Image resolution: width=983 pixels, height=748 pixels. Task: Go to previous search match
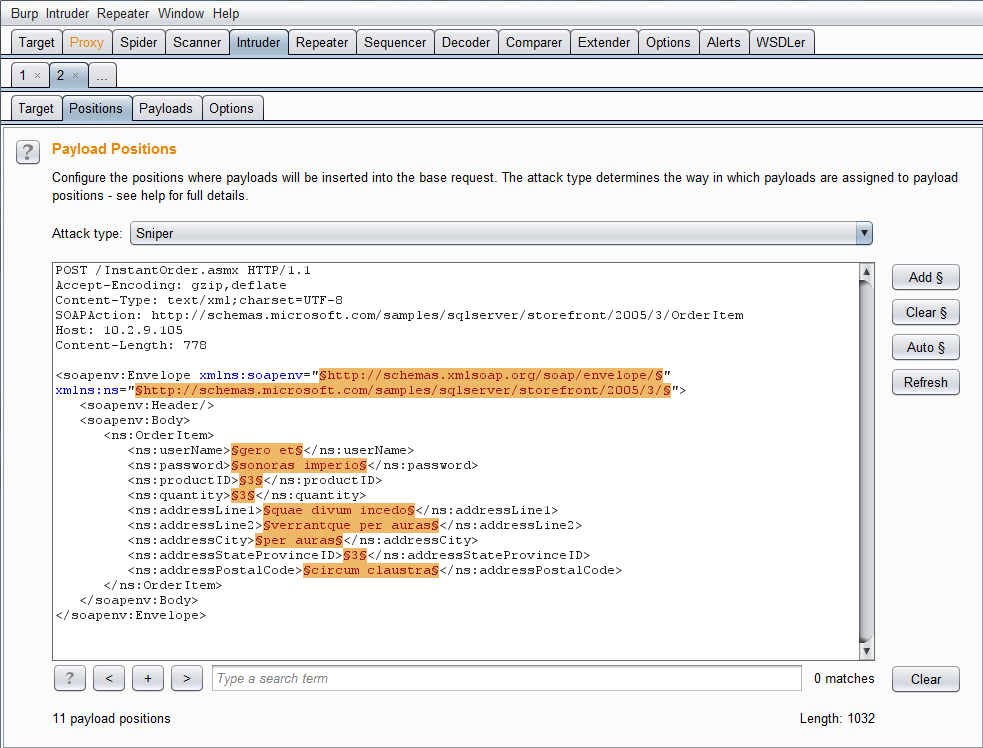click(x=109, y=678)
